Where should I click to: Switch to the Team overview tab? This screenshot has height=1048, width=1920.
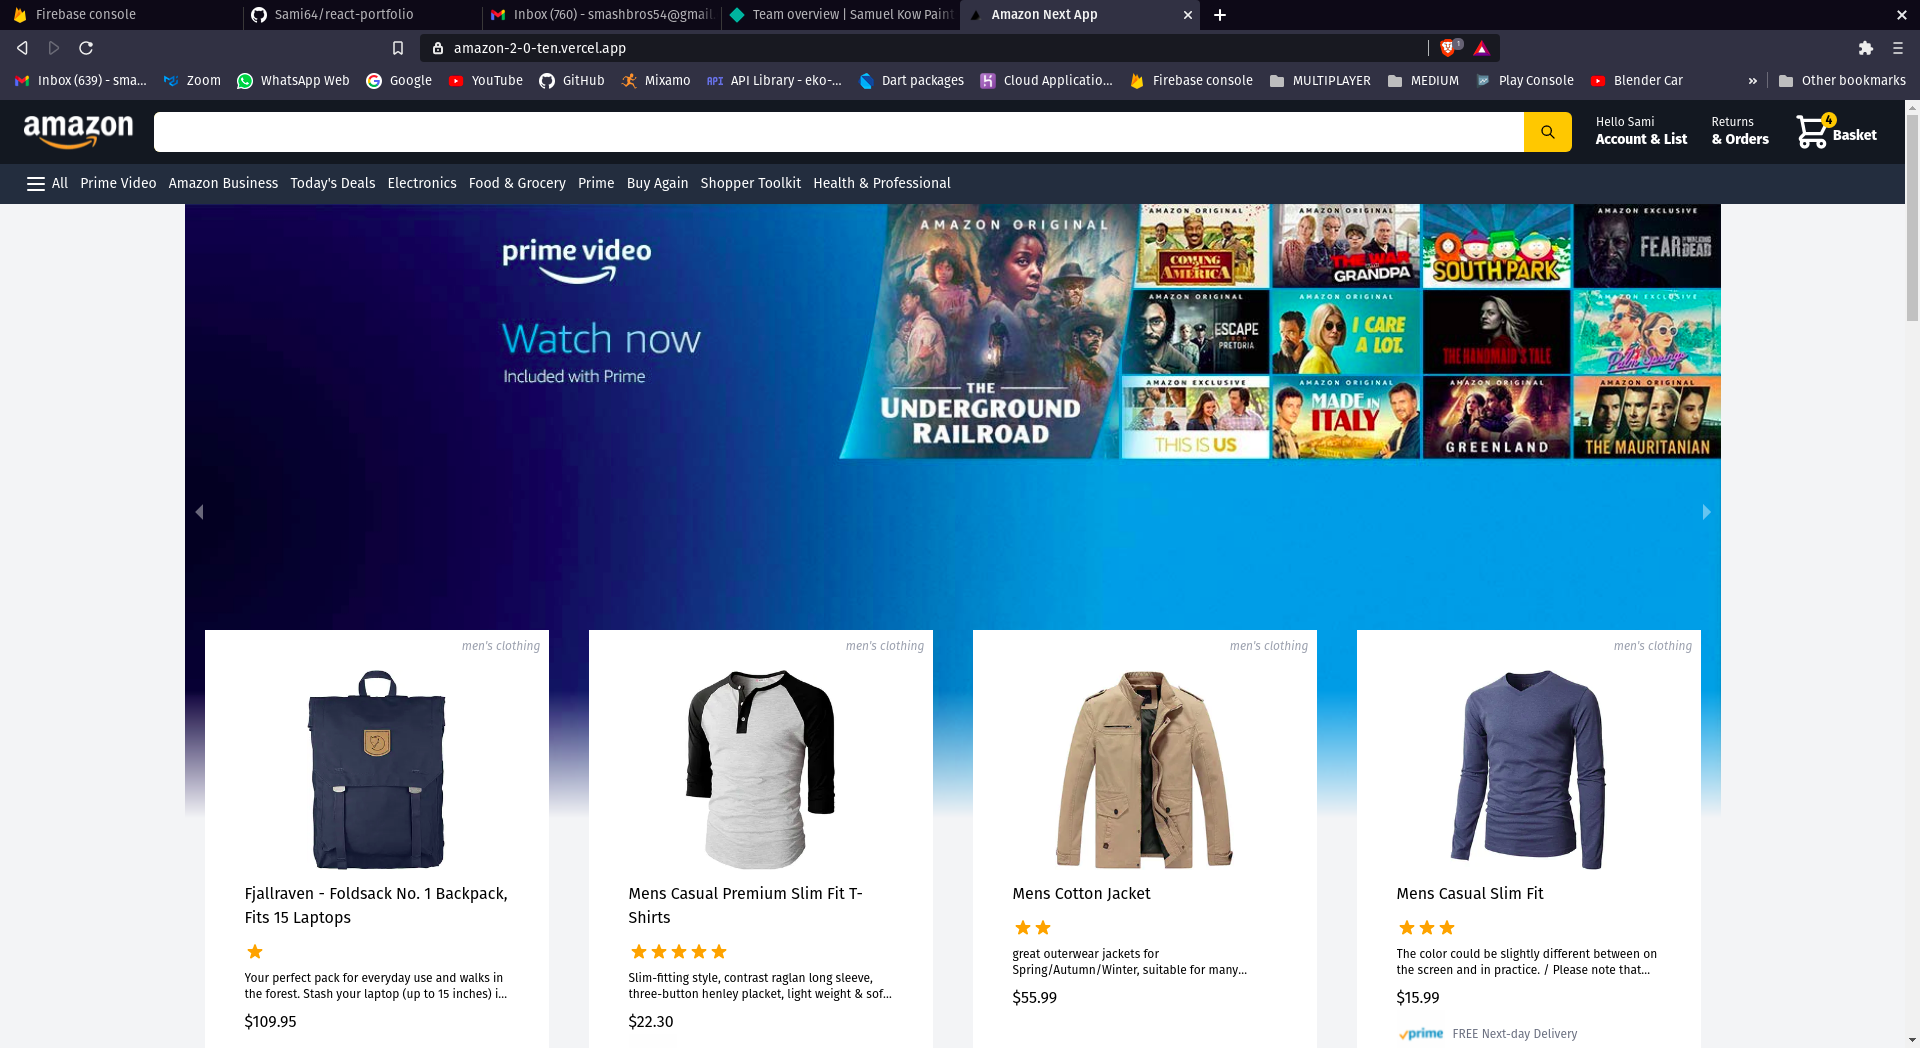pyautogui.click(x=840, y=15)
